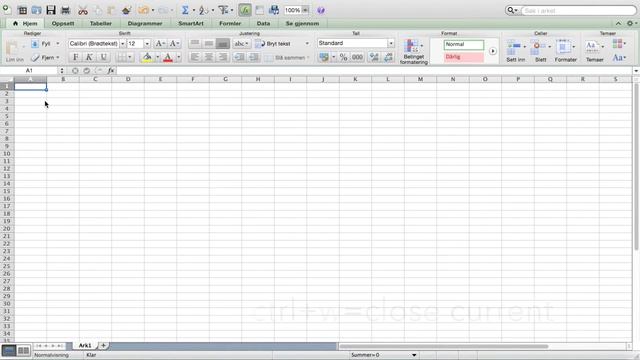
Task: Open Betinget formatering menu
Action: click(x=413, y=51)
